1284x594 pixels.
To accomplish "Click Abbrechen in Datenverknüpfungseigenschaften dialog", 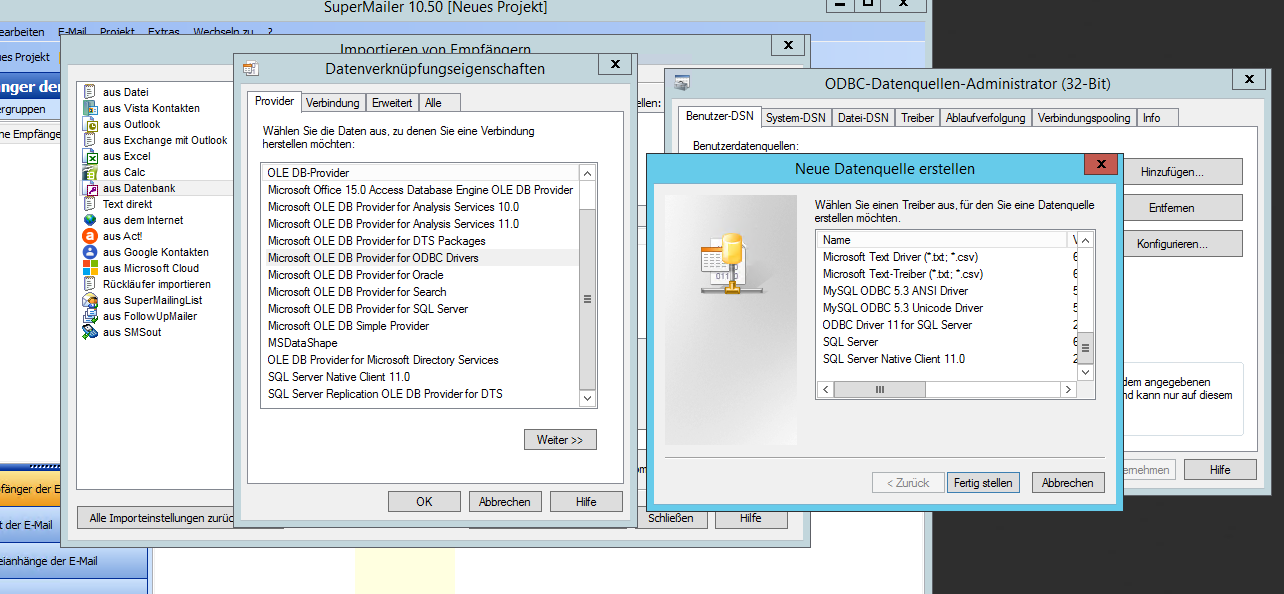I will pos(505,502).
